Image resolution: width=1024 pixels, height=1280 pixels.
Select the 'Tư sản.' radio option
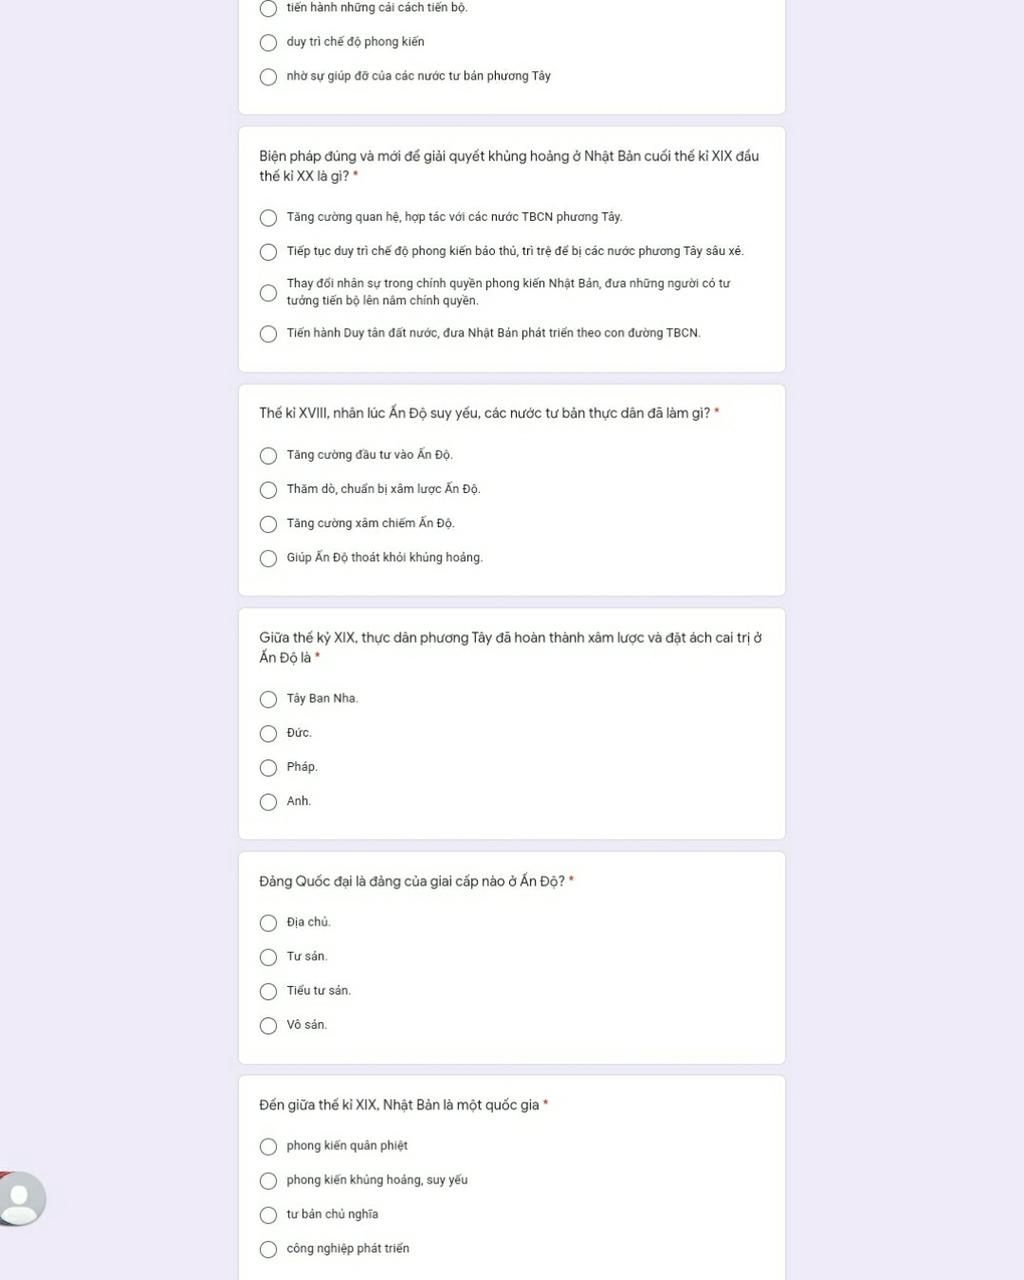268,957
